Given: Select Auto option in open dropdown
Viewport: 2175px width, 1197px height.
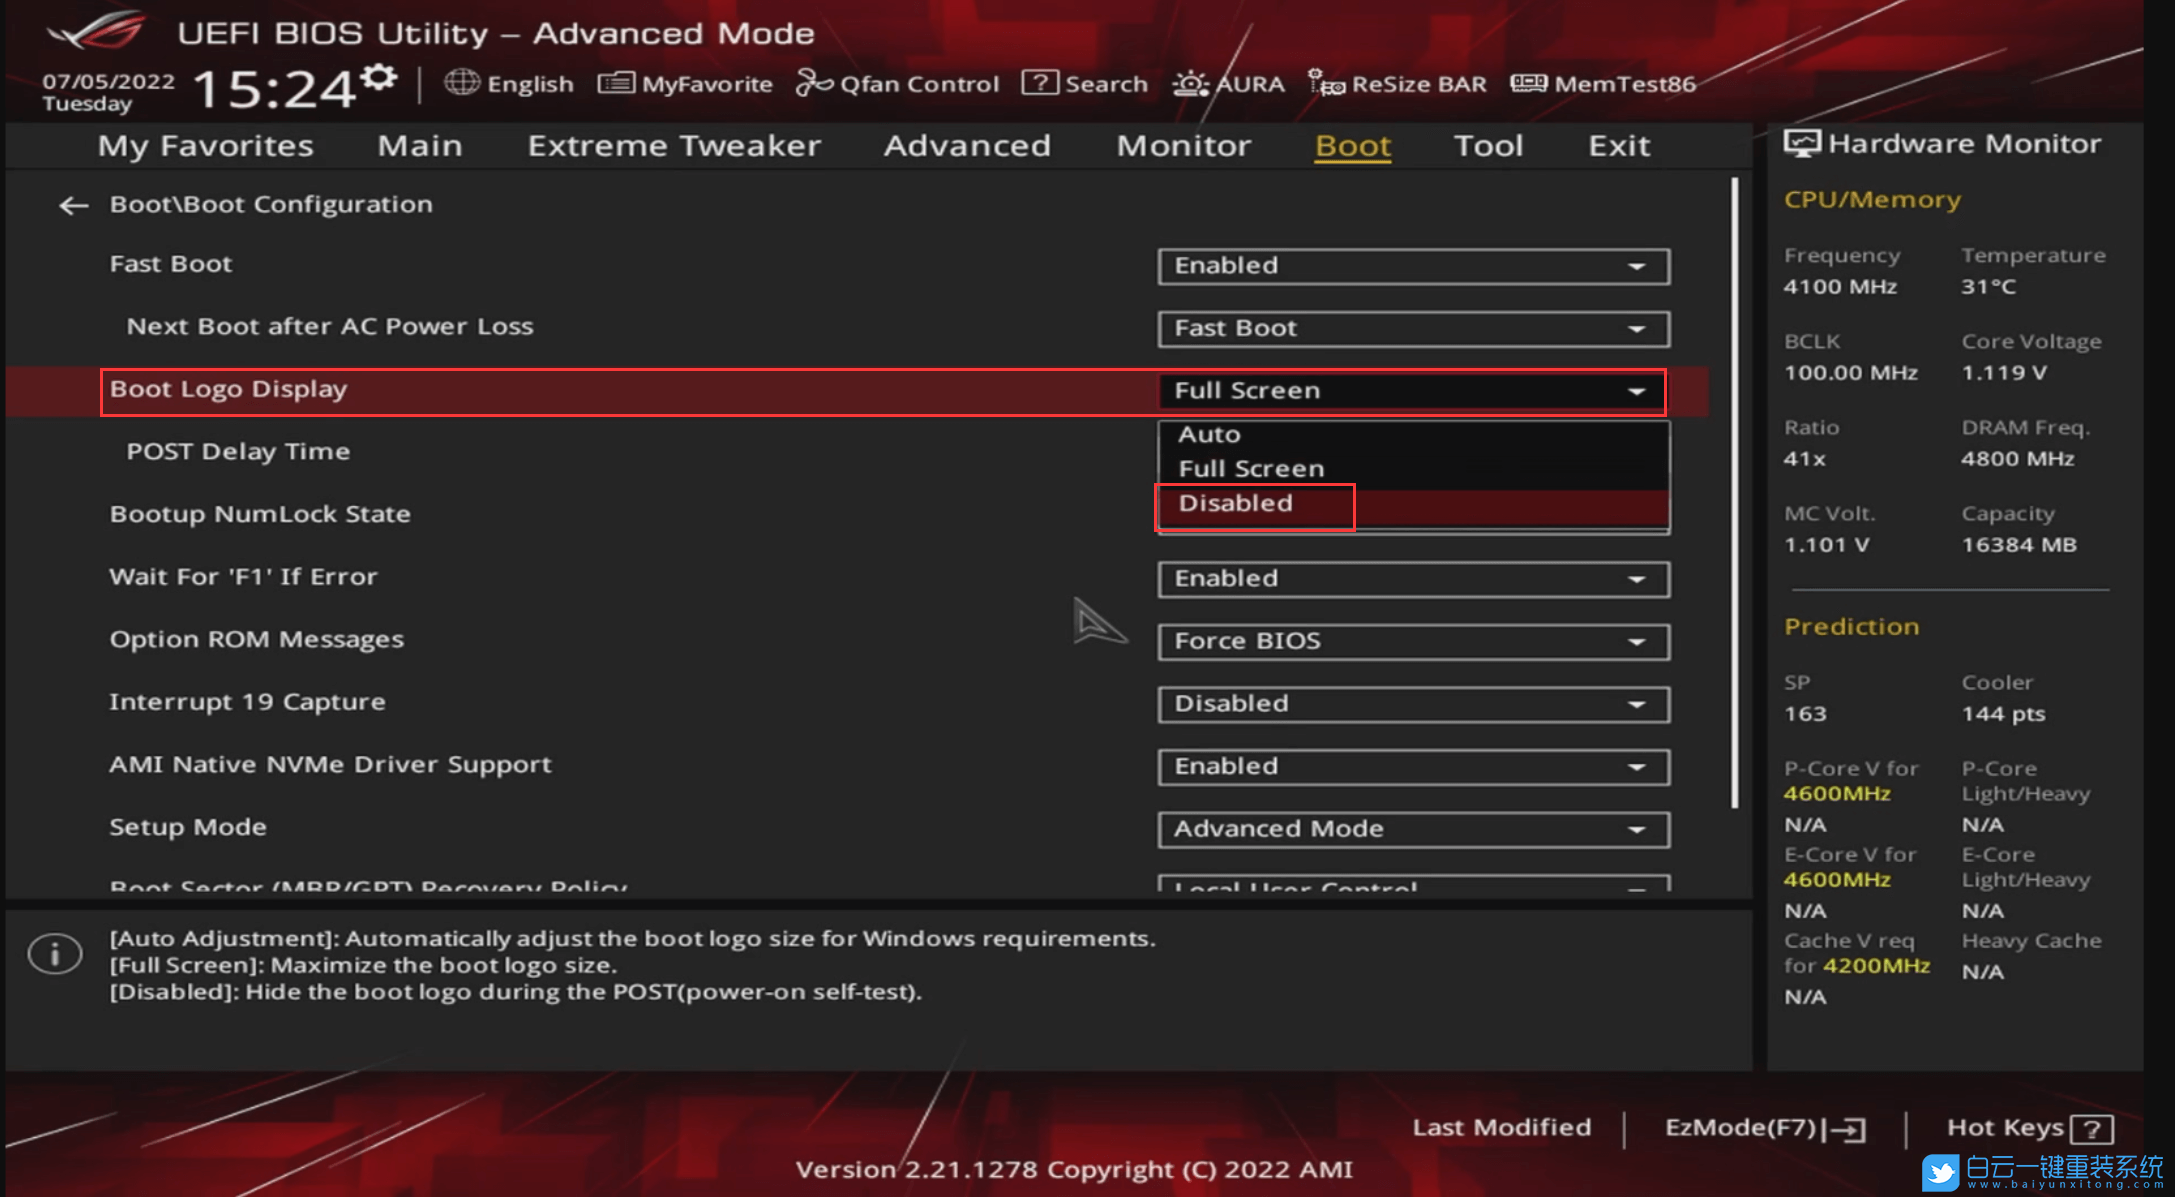Looking at the screenshot, I should 1209,435.
